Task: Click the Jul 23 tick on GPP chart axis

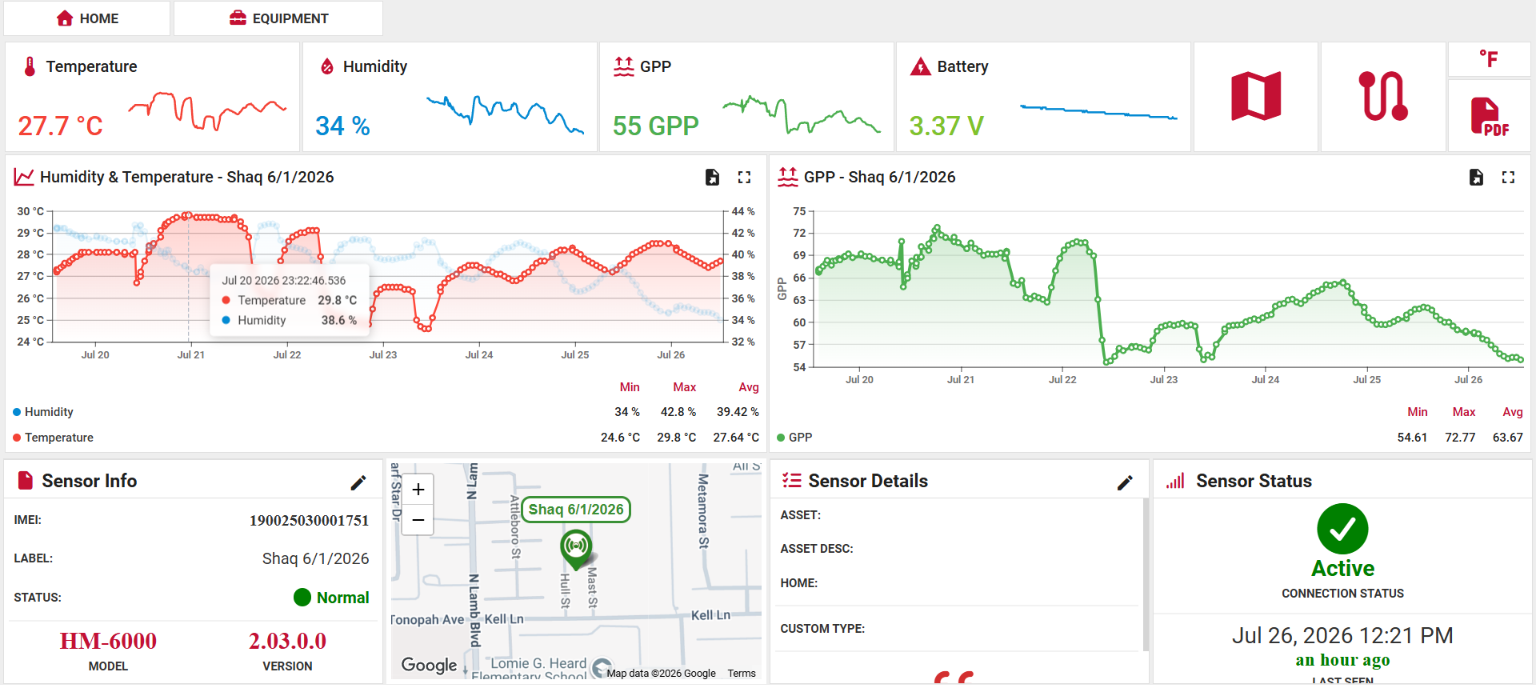Action: tap(1164, 380)
